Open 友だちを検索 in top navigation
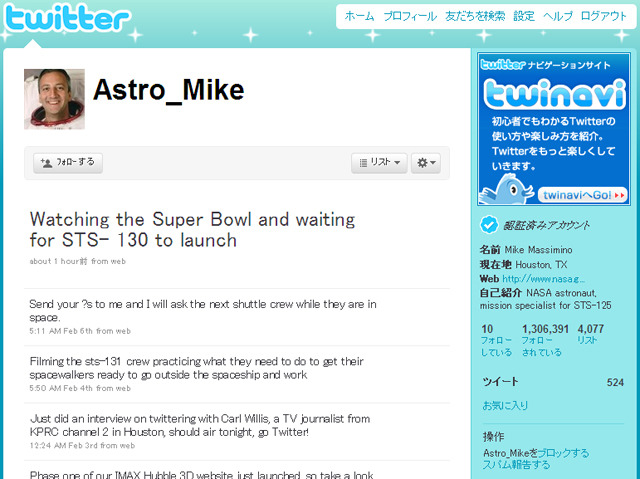The height and width of the screenshot is (479, 640). pyautogui.click(x=475, y=16)
